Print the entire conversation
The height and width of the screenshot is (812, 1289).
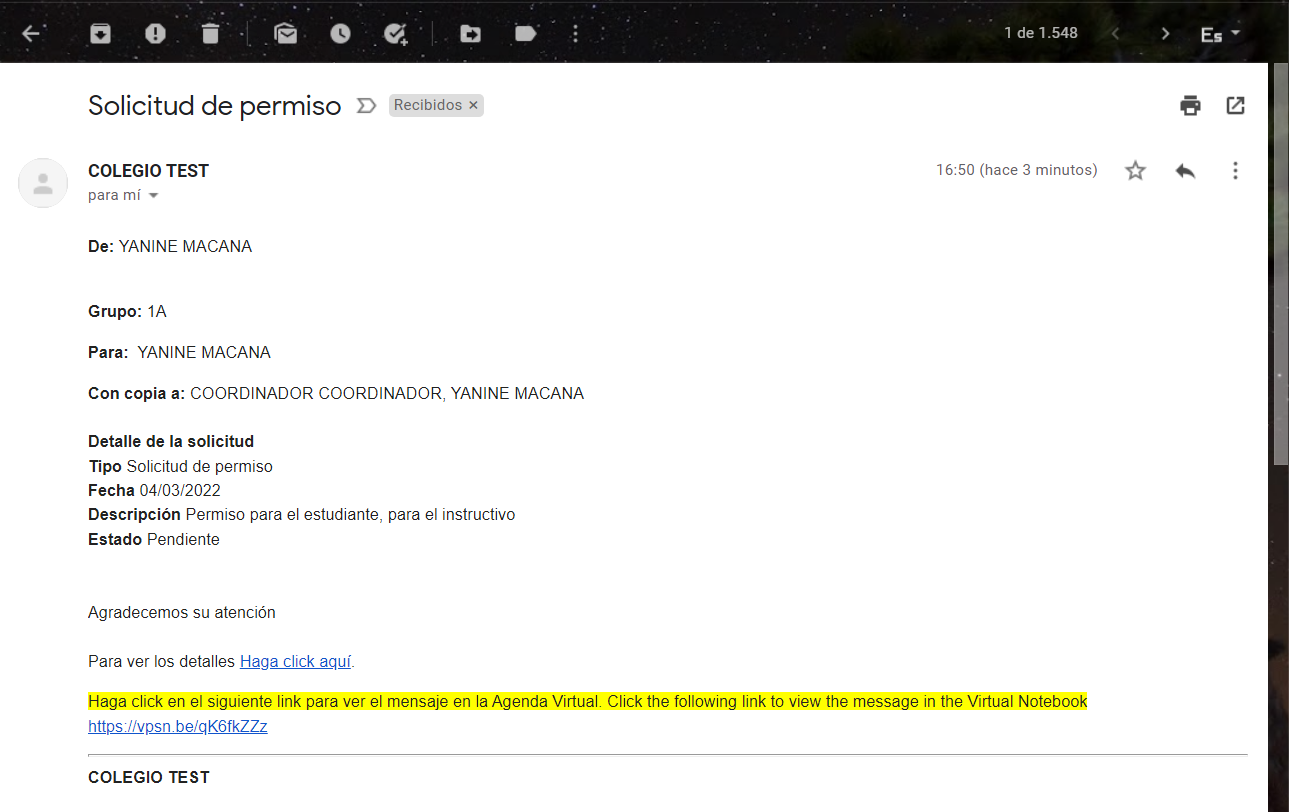pyautogui.click(x=1190, y=105)
